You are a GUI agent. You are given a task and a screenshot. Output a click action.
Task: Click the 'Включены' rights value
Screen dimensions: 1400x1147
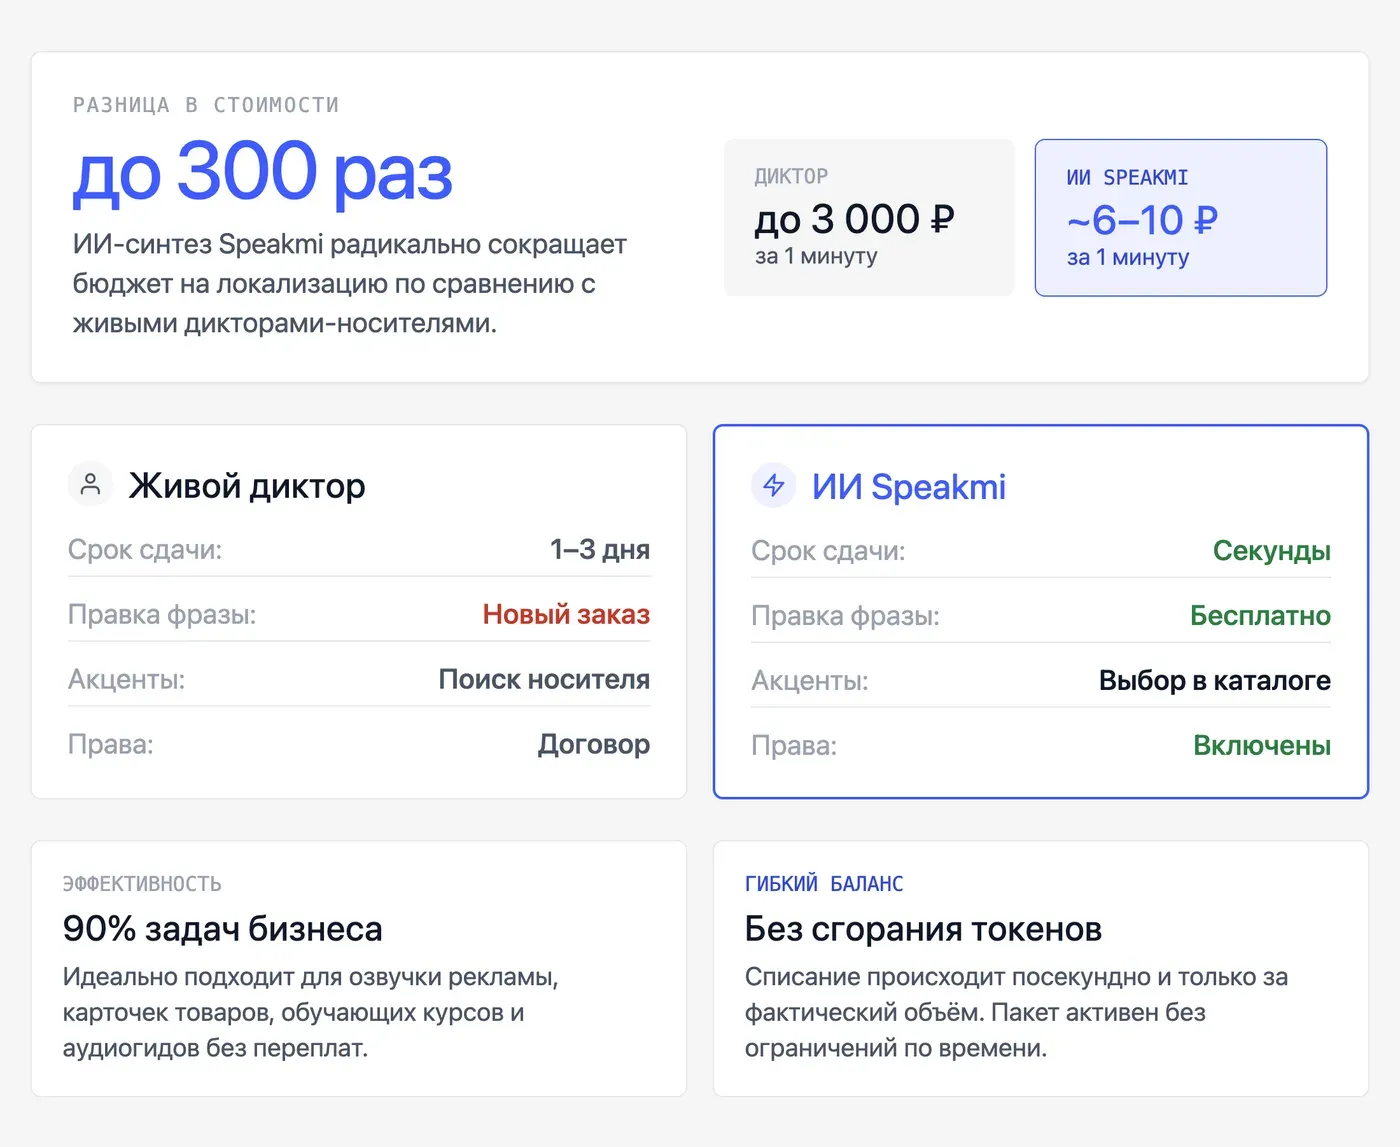coord(1262,746)
